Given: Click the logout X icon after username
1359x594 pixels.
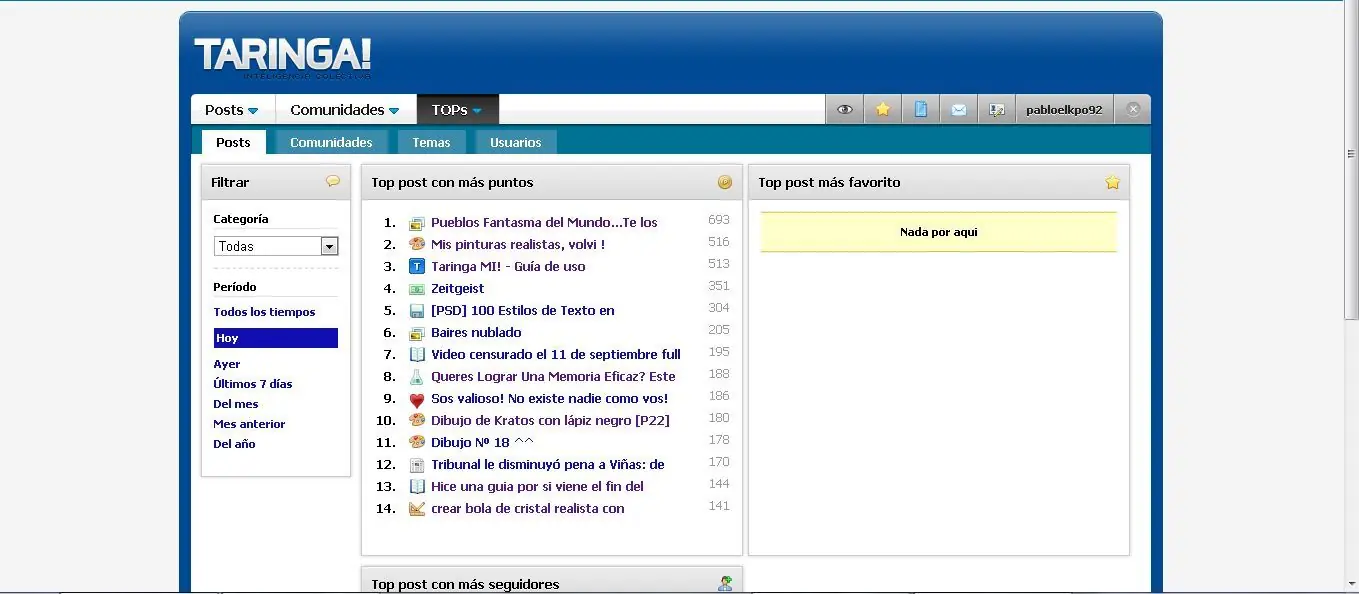Looking at the screenshot, I should coord(1133,110).
